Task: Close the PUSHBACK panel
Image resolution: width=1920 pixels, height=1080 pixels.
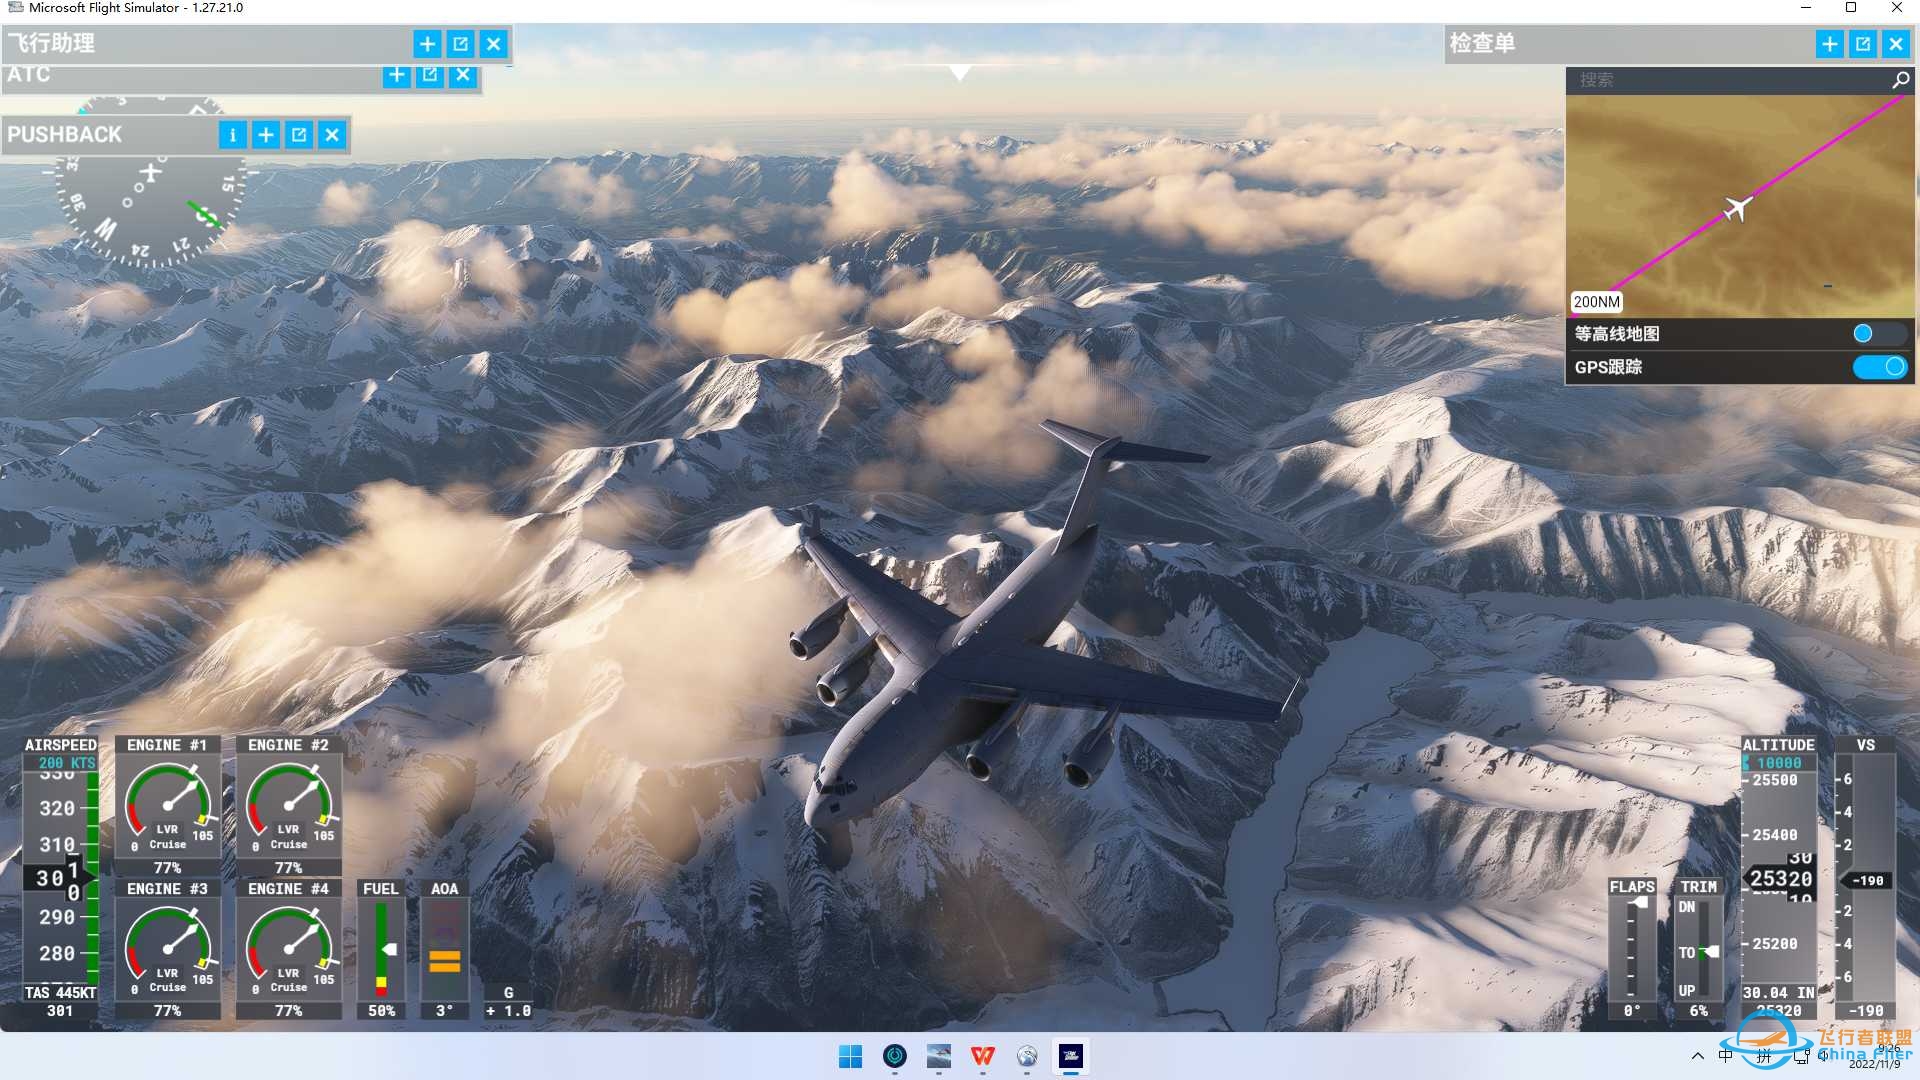Action: (x=332, y=135)
